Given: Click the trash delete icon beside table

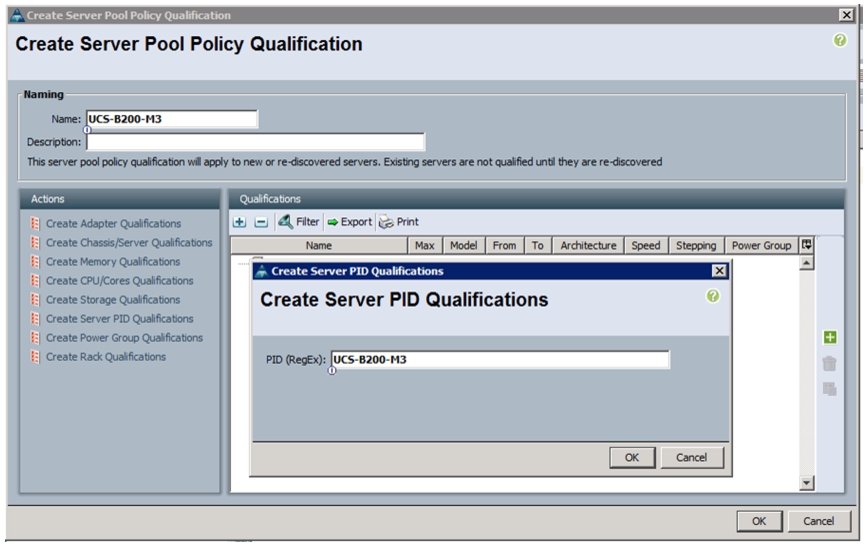Looking at the screenshot, I should click(829, 363).
